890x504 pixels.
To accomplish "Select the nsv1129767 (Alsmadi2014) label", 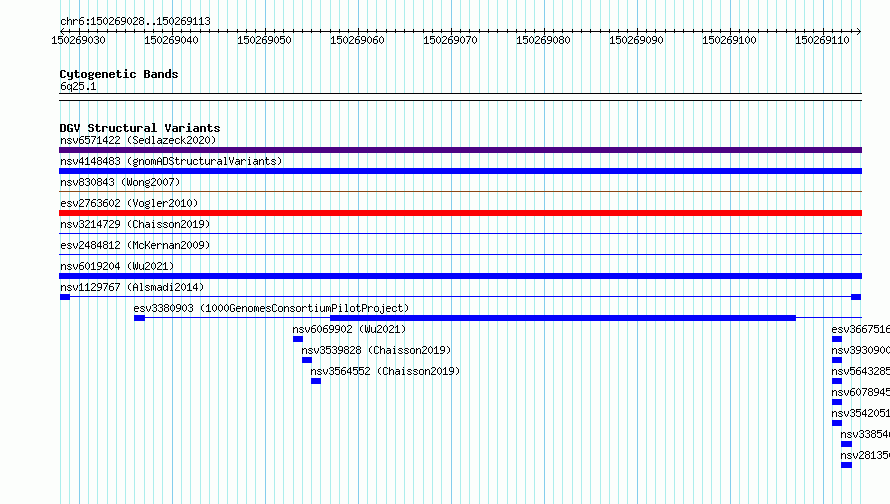I will [132, 287].
